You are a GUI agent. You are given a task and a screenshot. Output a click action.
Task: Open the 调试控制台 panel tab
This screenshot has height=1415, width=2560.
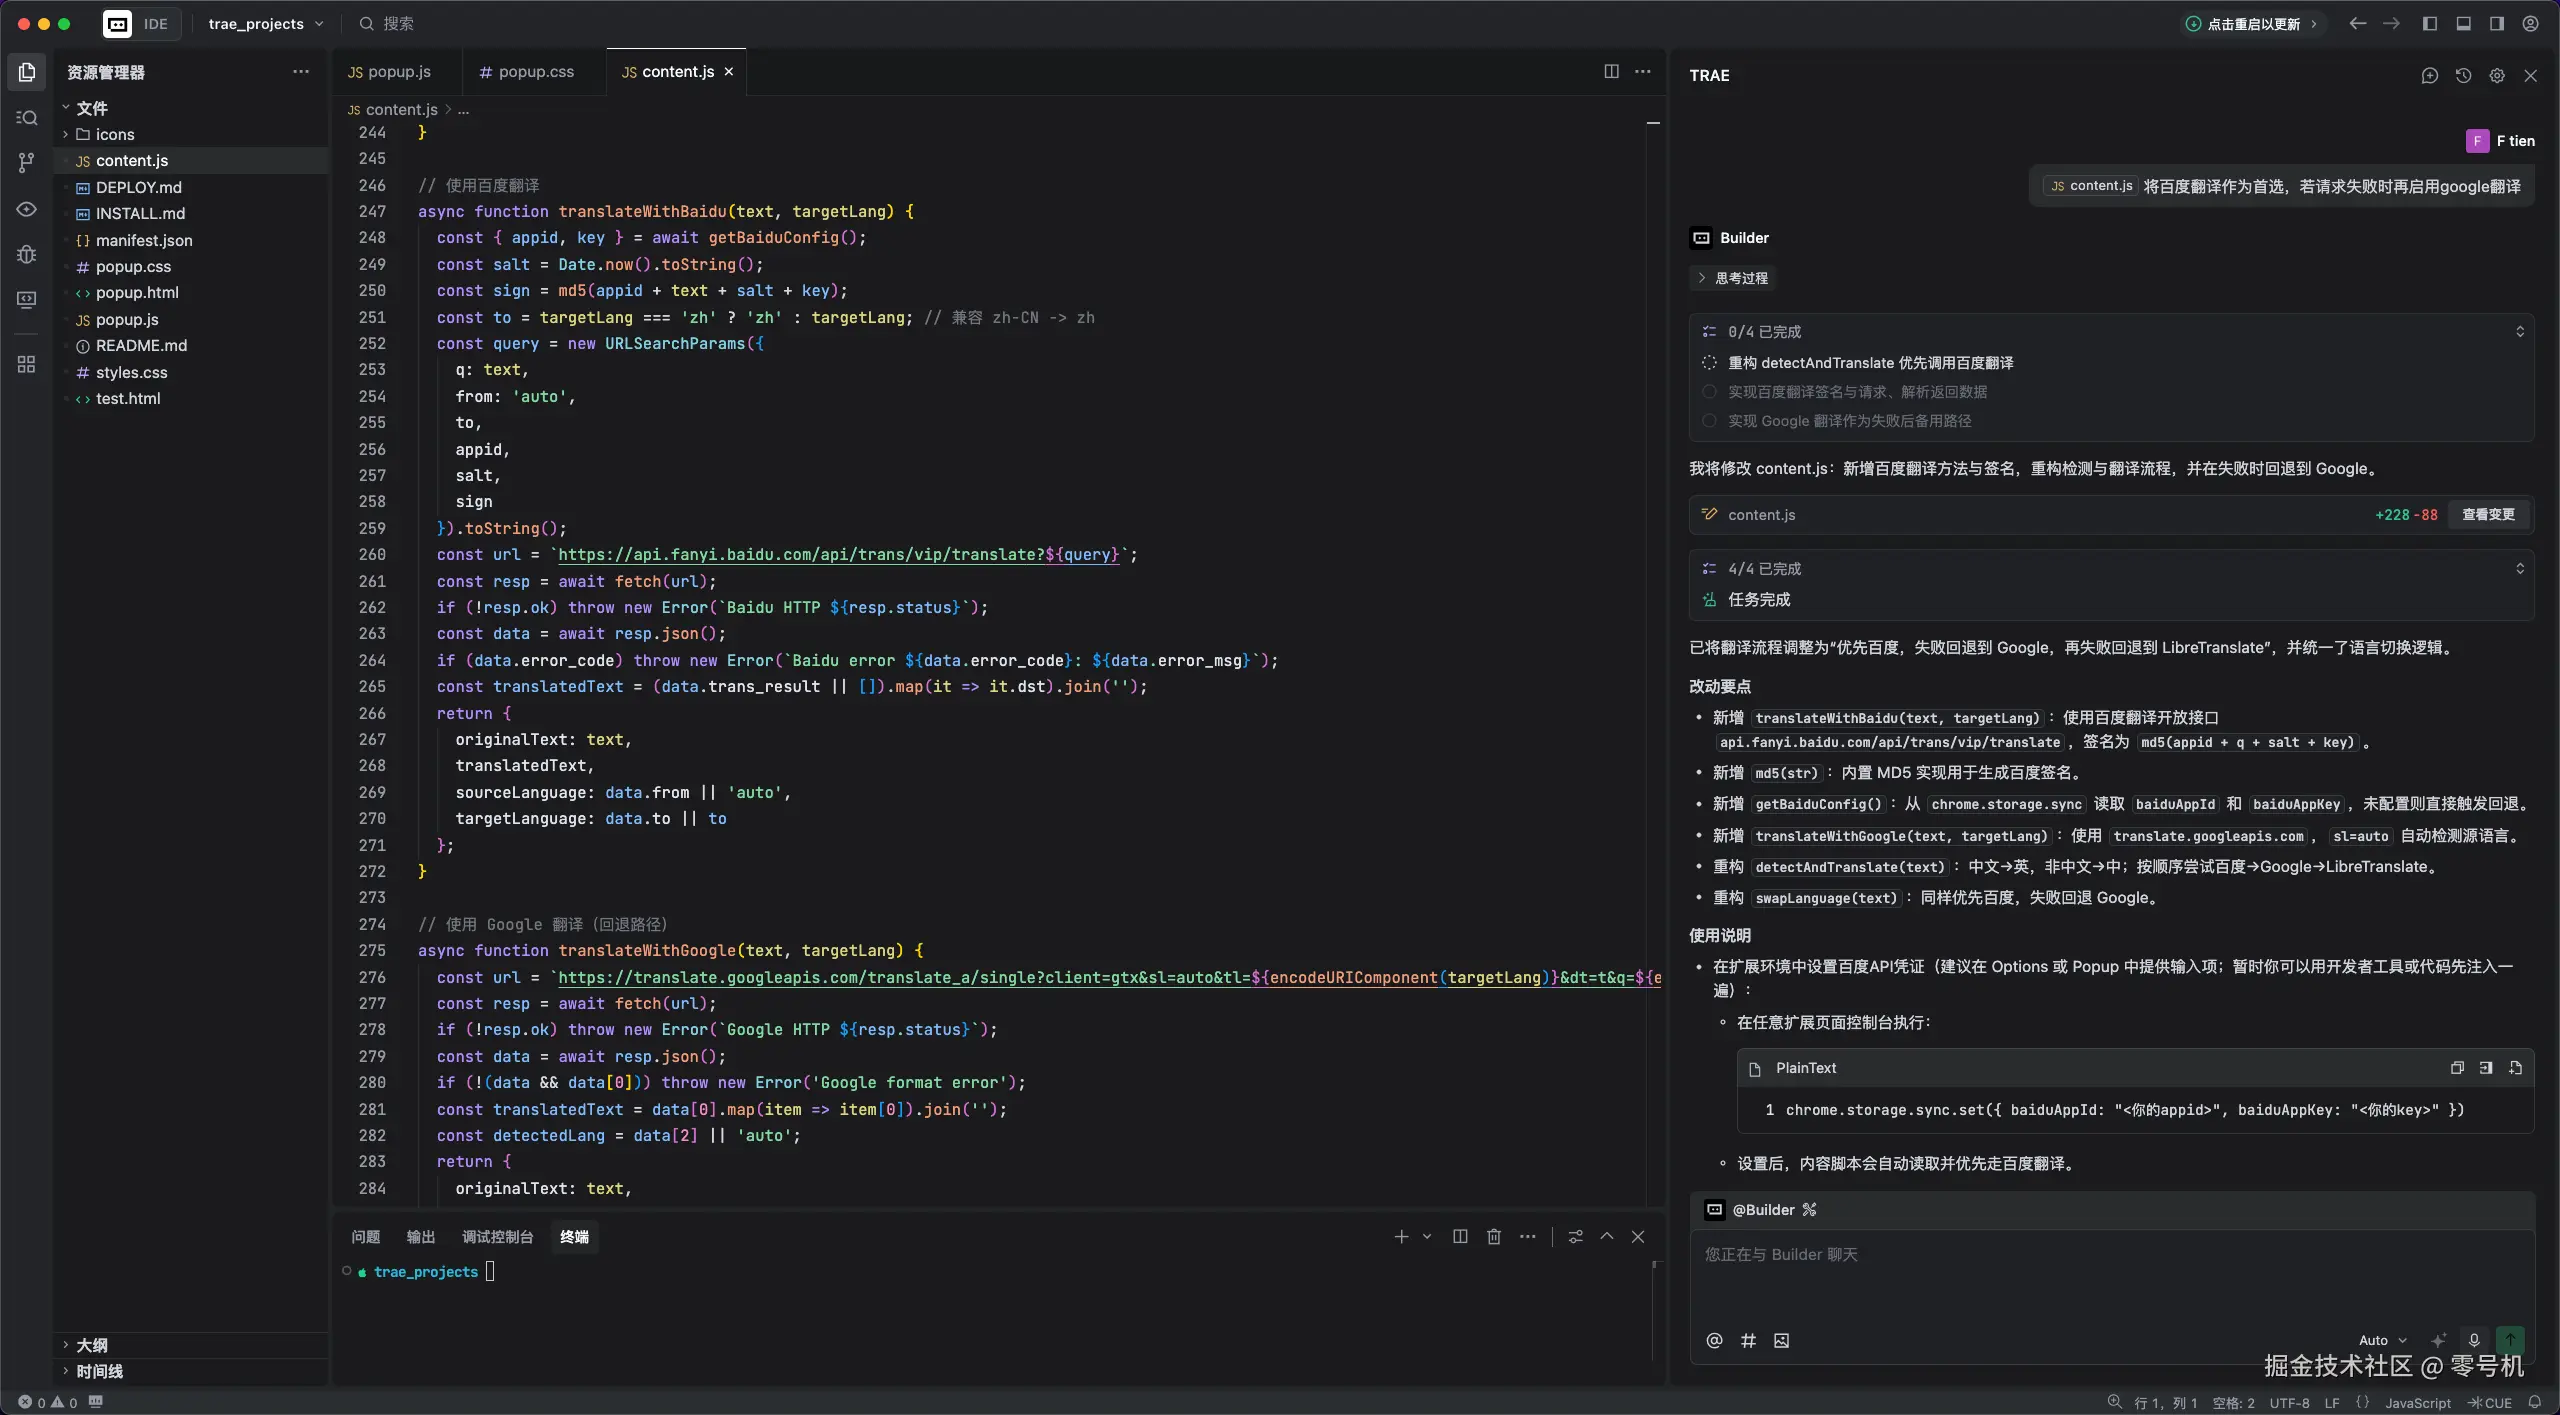tap(498, 1237)
